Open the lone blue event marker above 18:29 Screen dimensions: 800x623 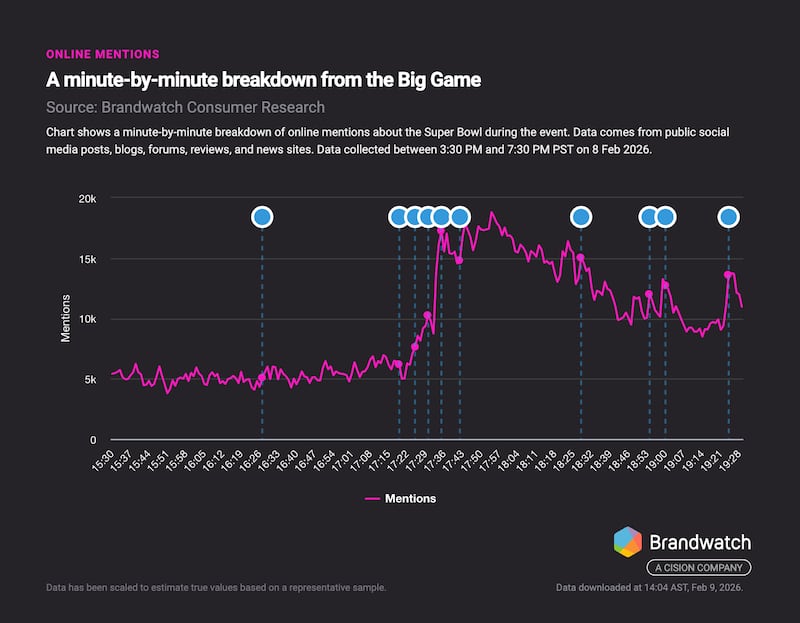(580, 217)
